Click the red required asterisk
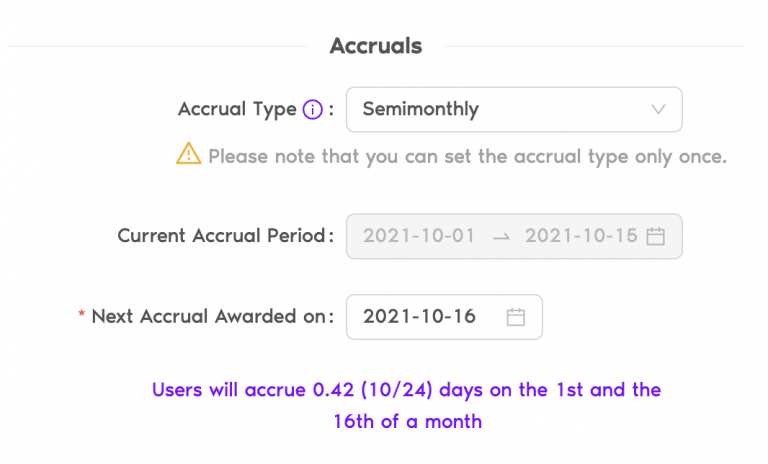 (81, 314)
